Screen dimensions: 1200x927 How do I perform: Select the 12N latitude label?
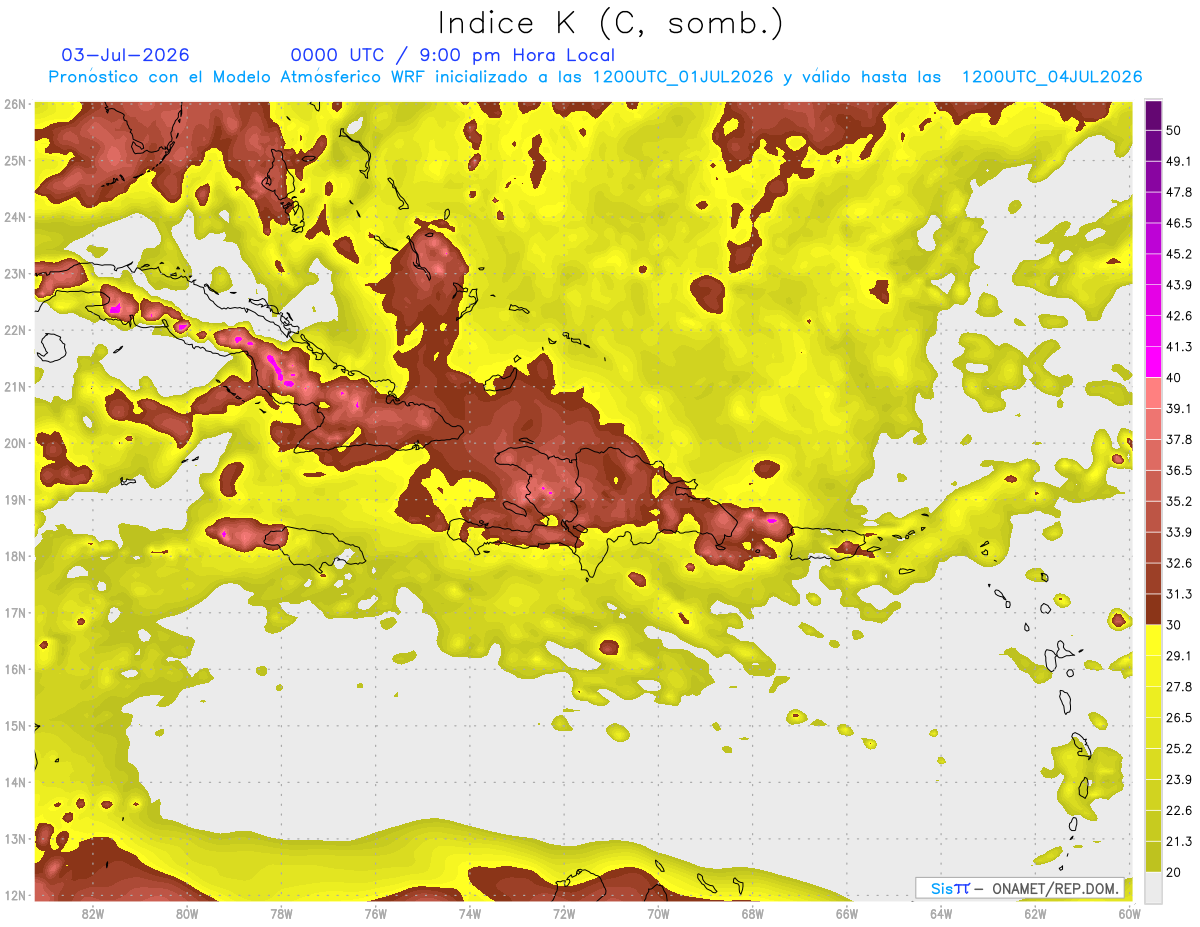pyautogui.click(x=15, y=895)
